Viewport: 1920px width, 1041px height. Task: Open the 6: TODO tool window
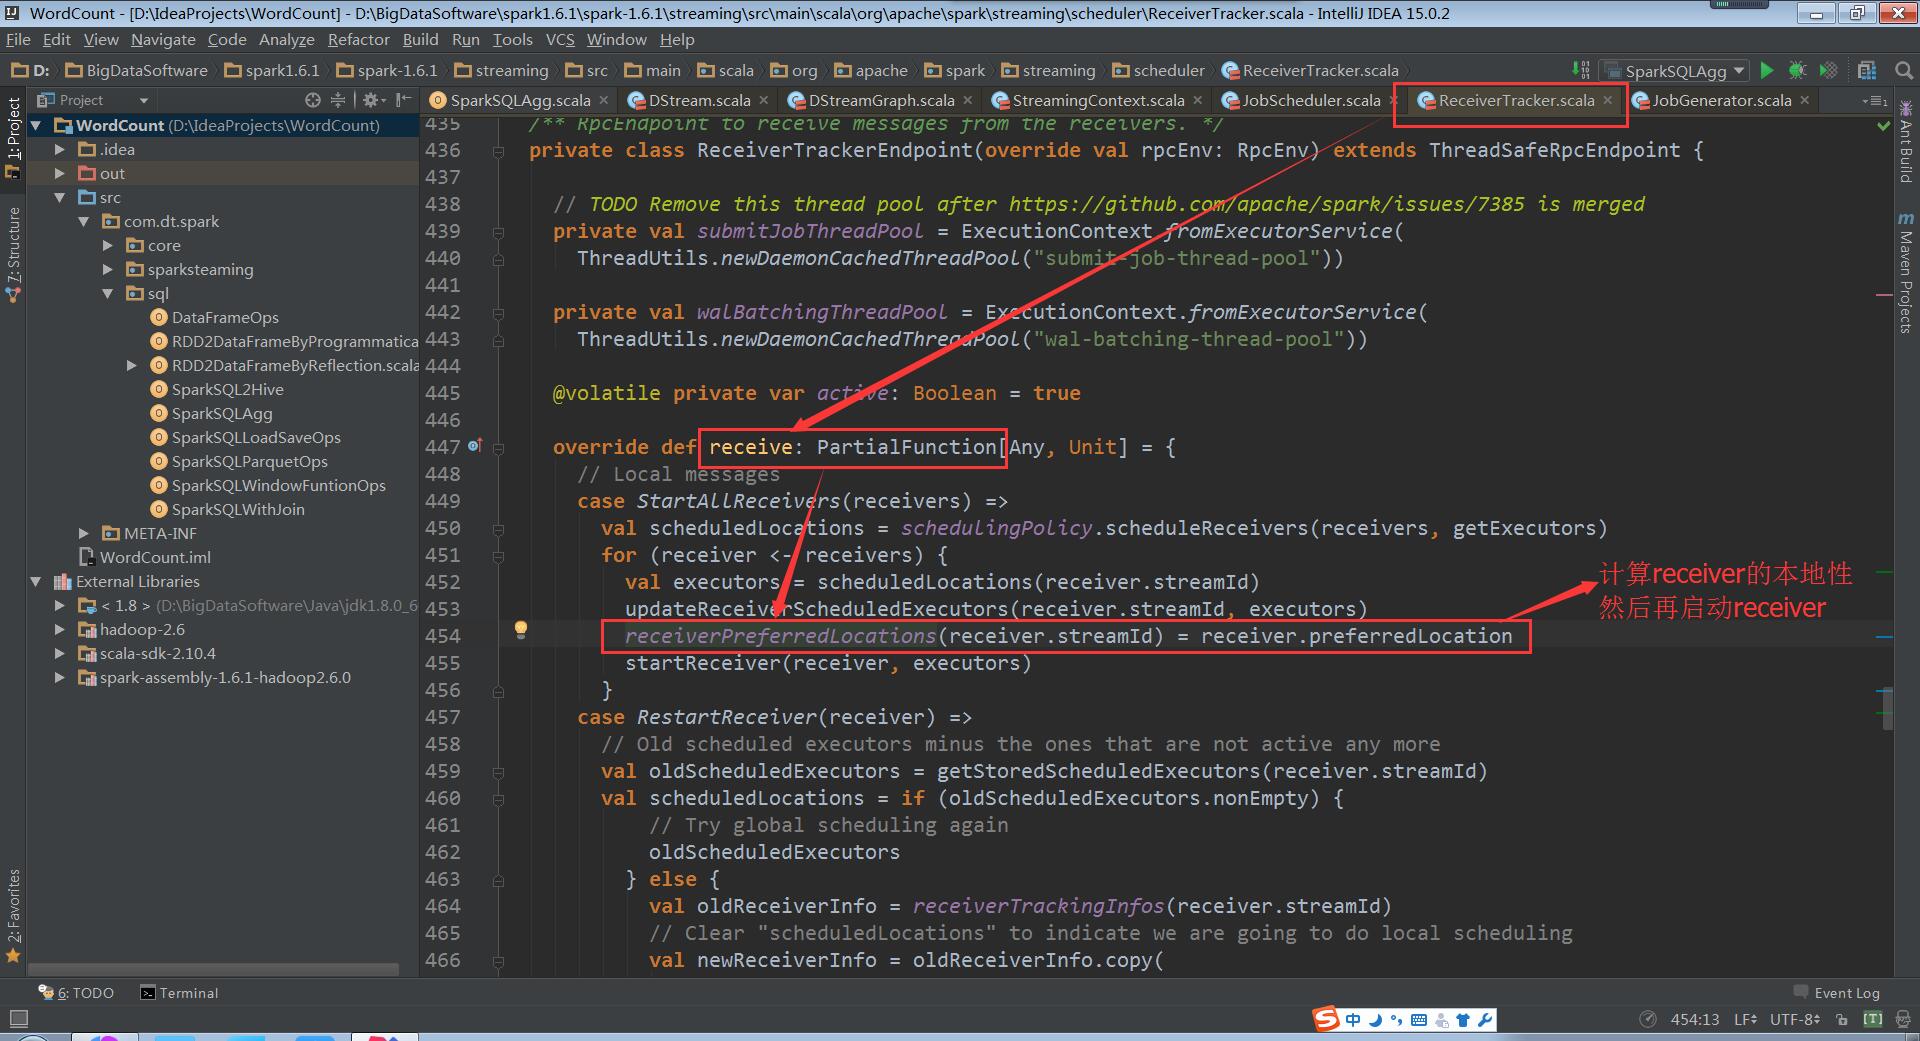(x=76, y=993)
